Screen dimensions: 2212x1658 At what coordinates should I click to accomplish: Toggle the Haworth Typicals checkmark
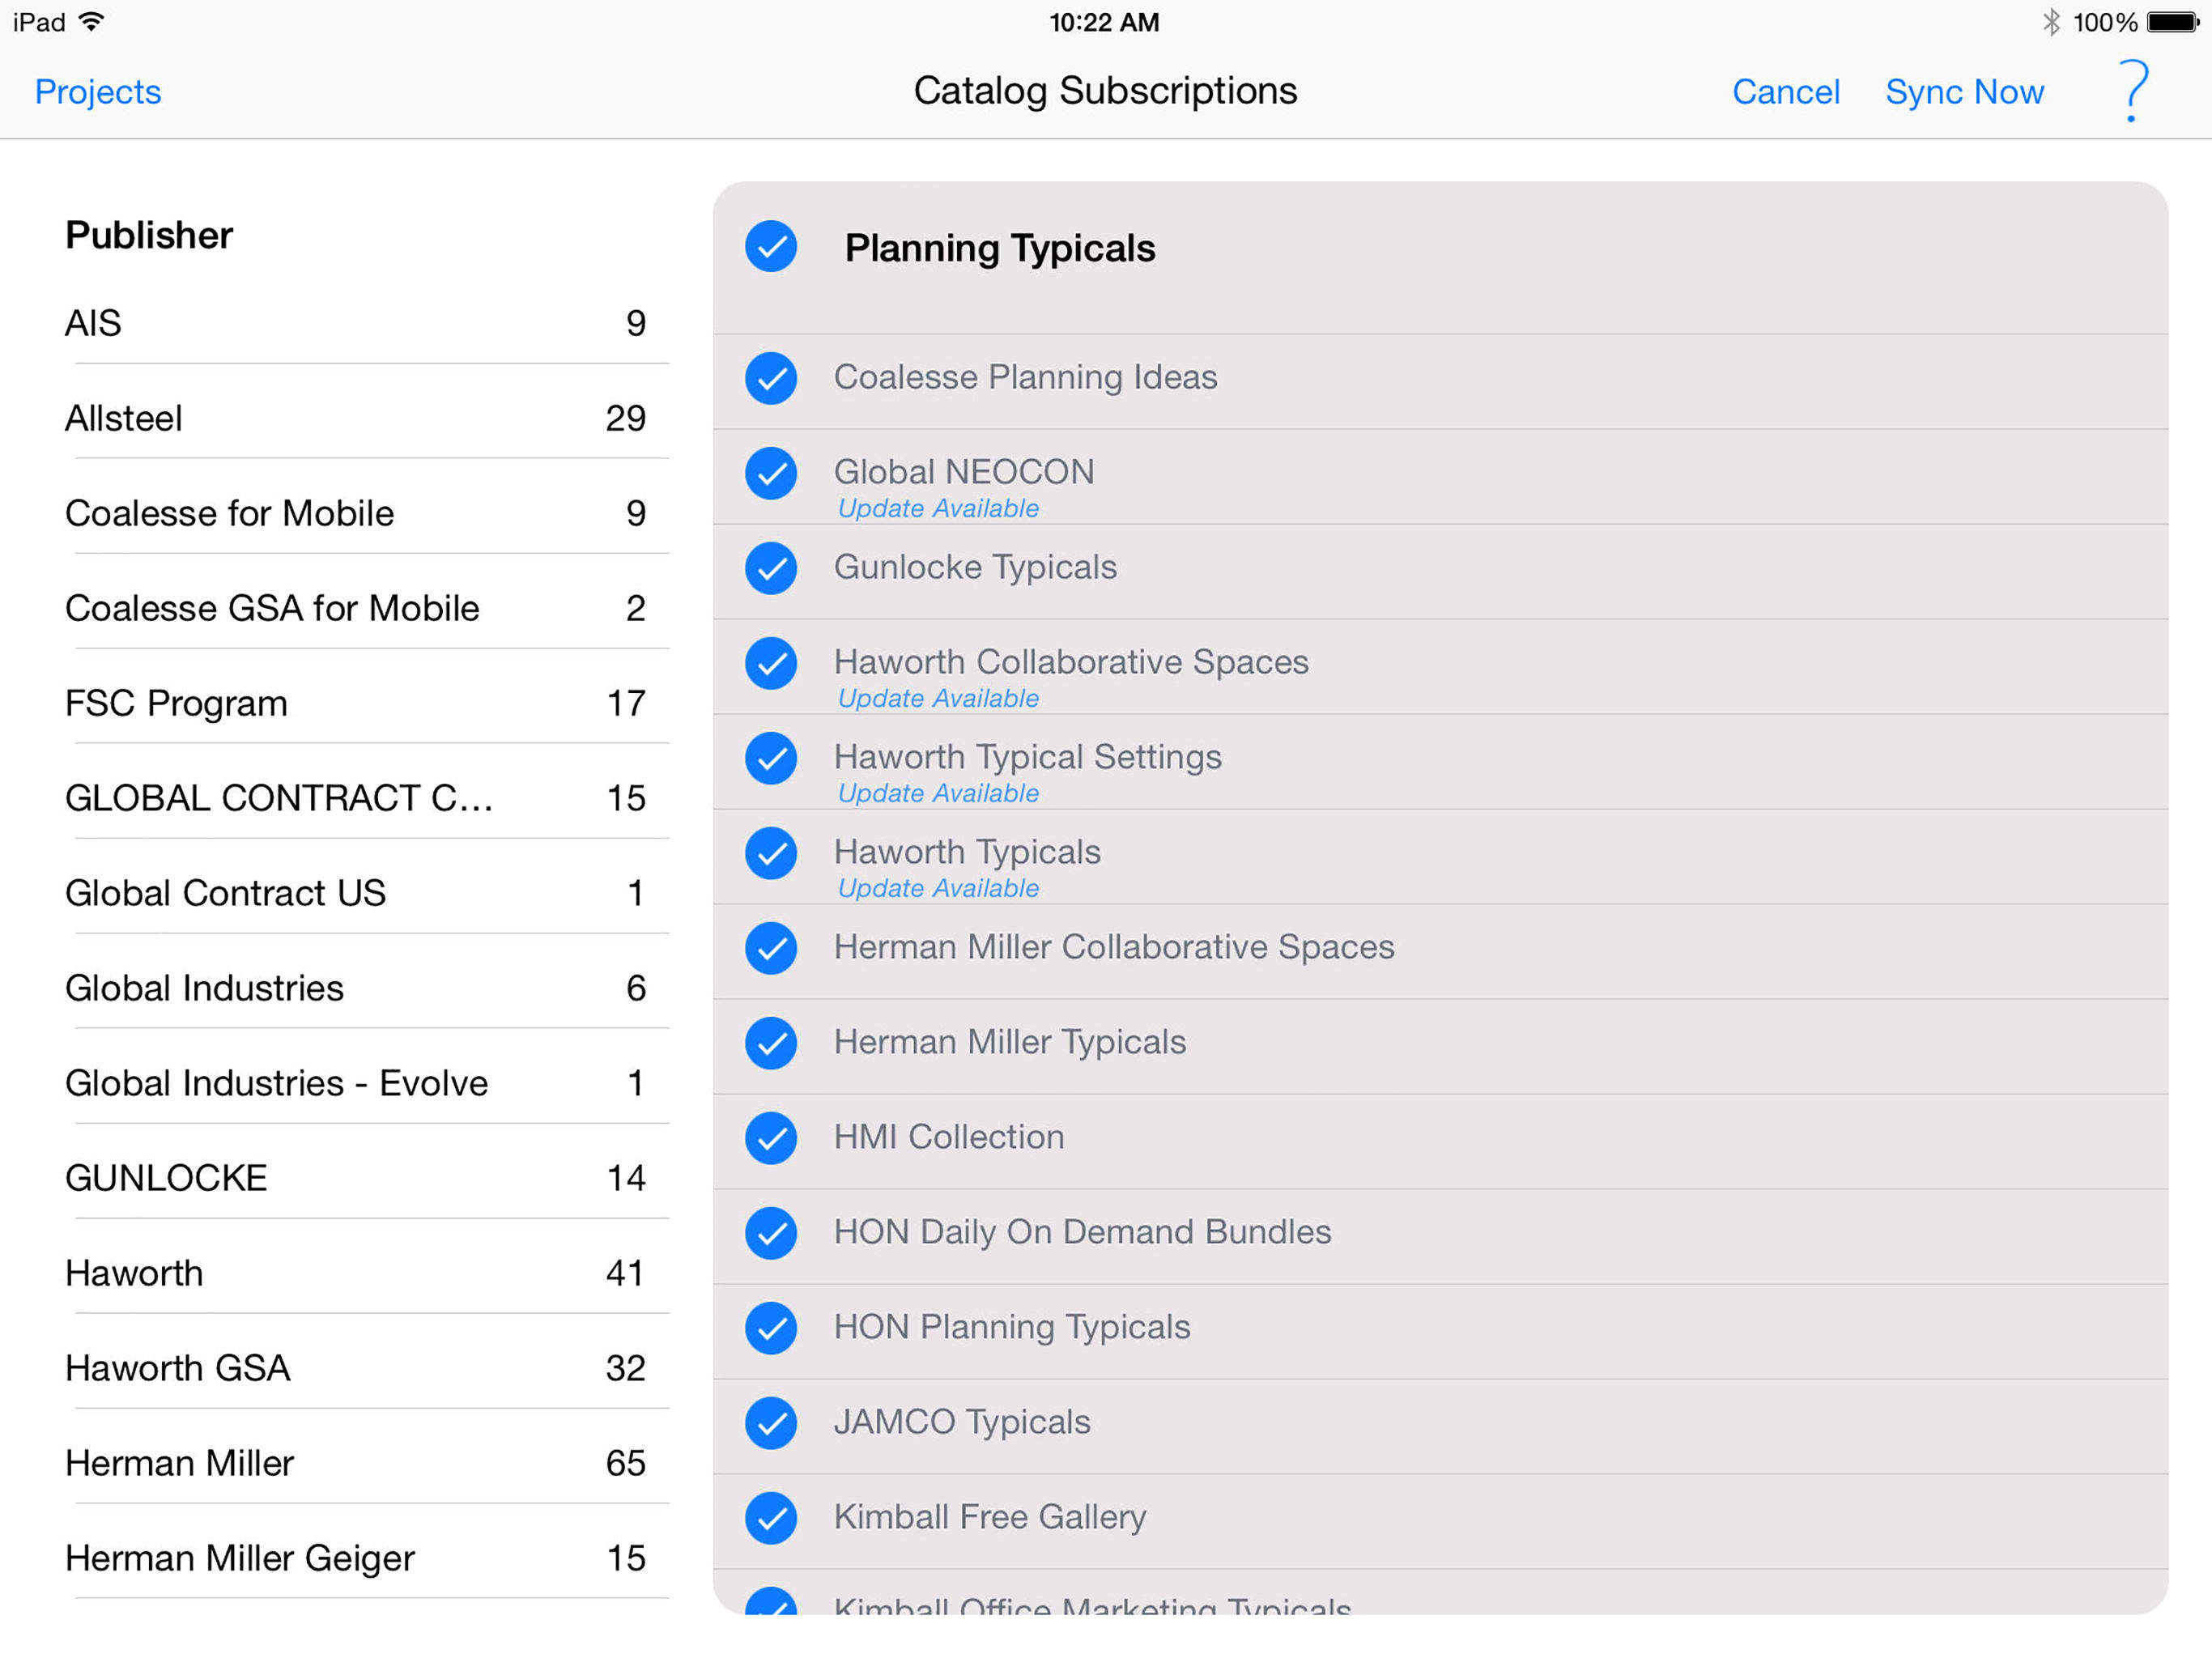pyautogui.click(x=771, y=853)
